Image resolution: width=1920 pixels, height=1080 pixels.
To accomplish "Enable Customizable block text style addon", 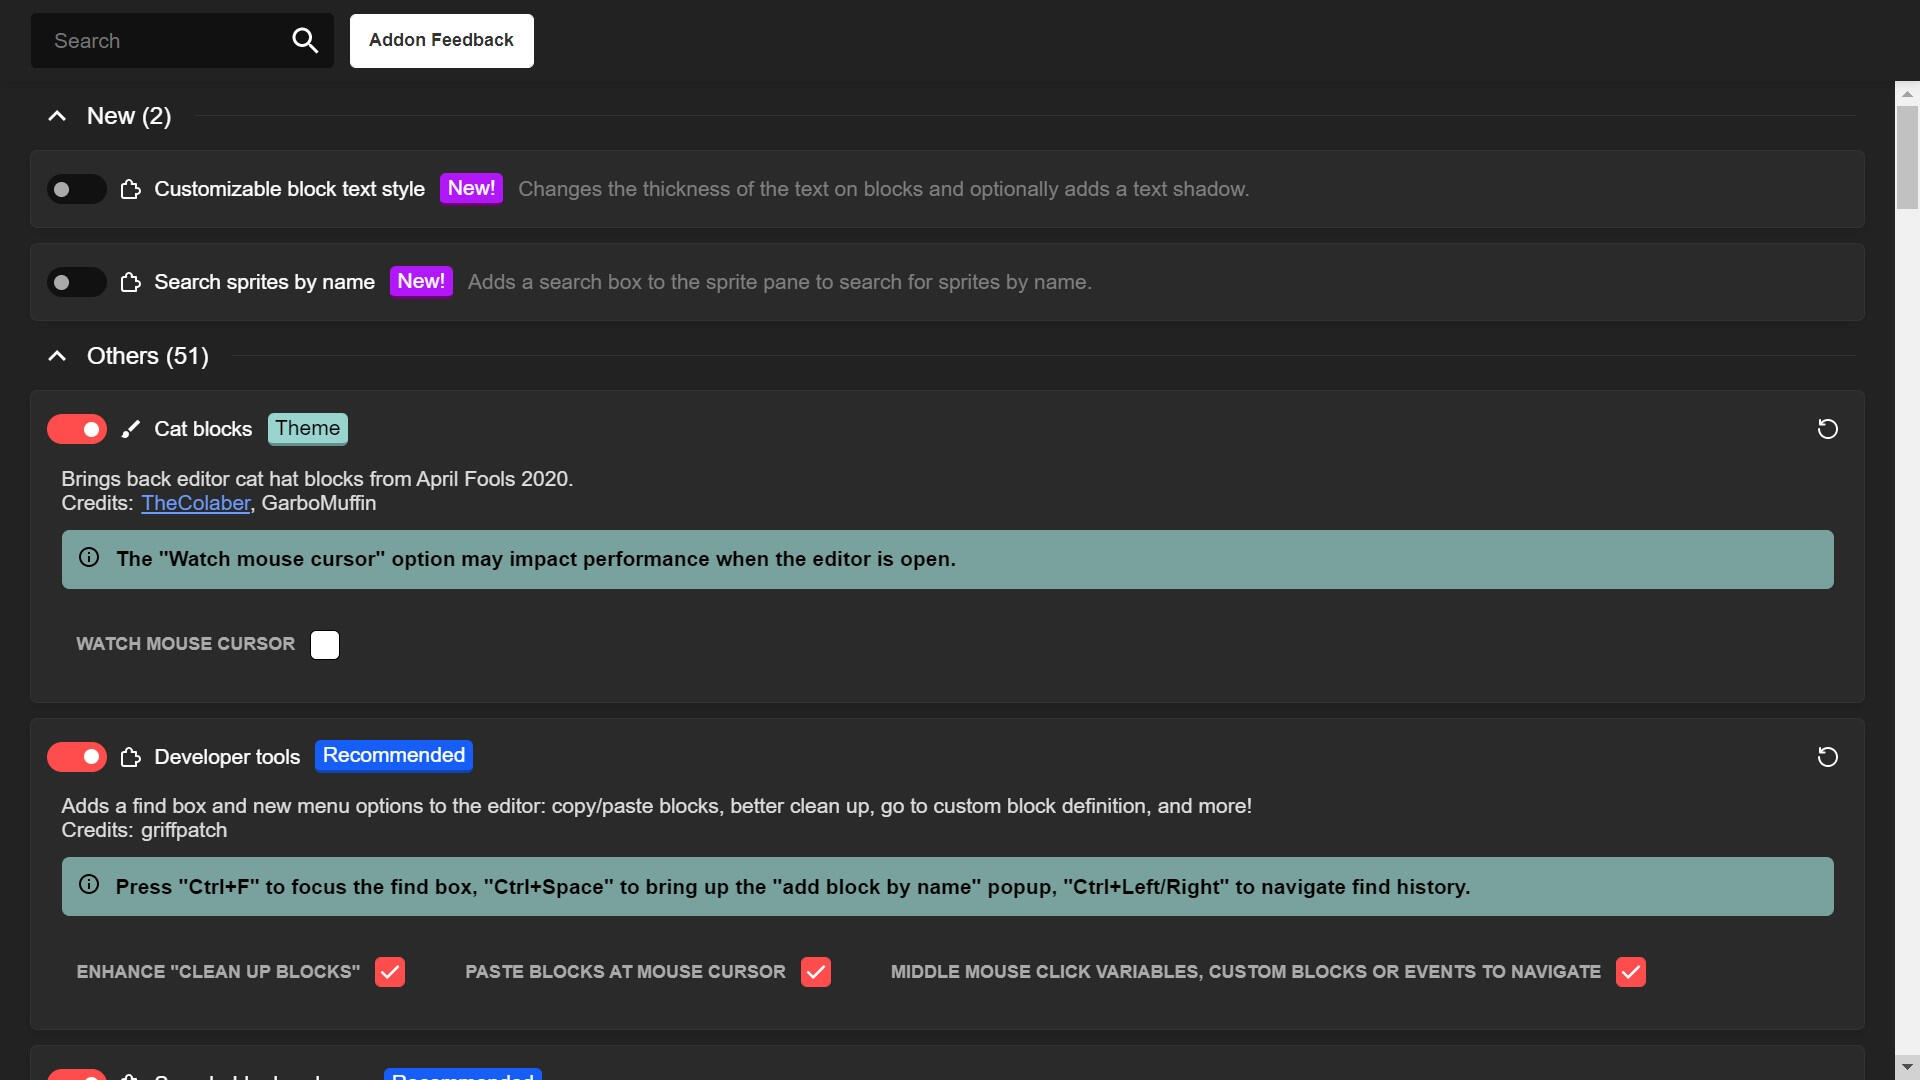I will (x=76, y=190).
